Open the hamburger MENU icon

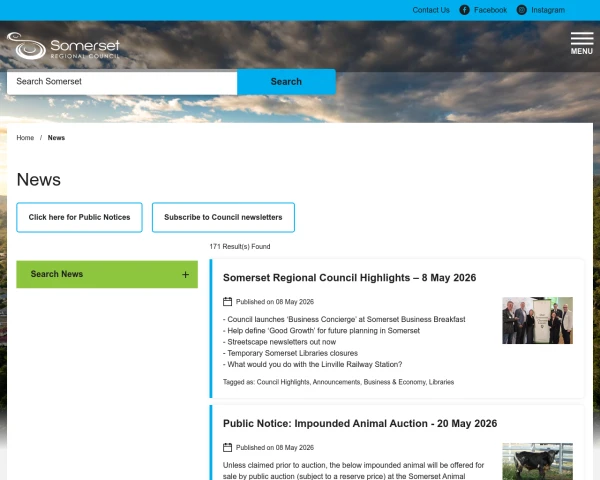click(582, 43)
